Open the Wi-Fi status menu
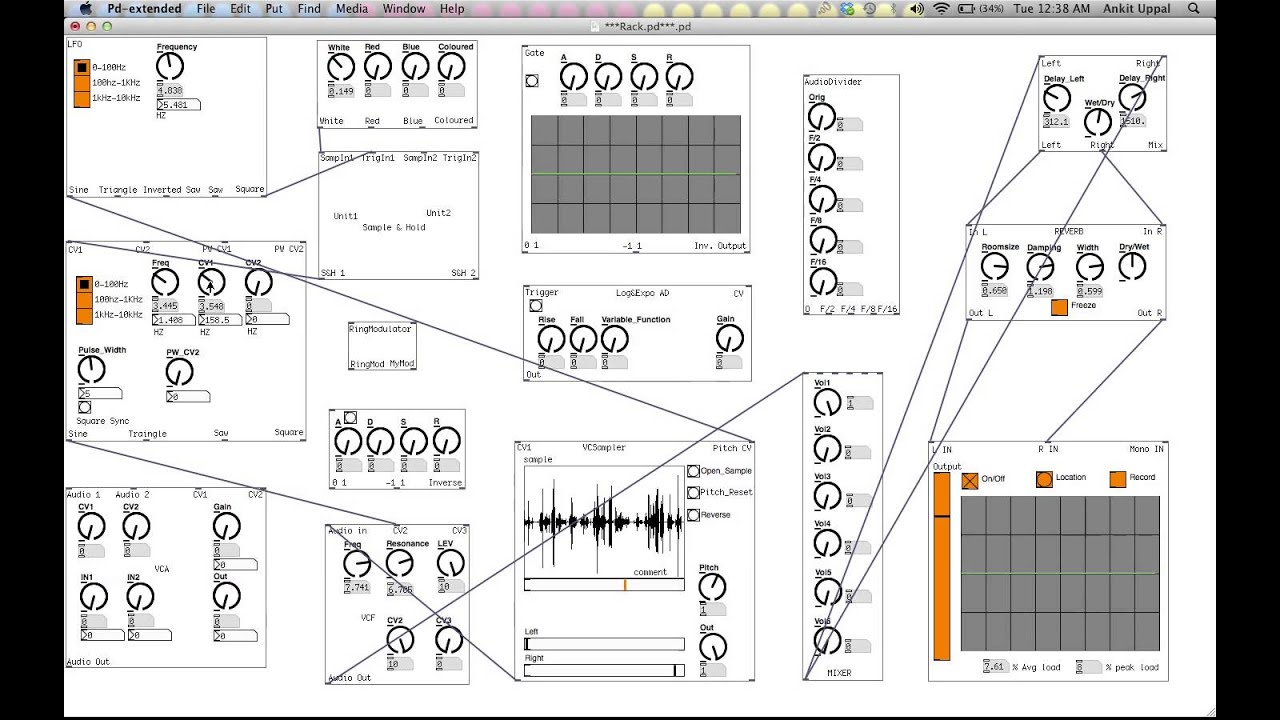The image size is (1280, 720). [x=941, y=9]
